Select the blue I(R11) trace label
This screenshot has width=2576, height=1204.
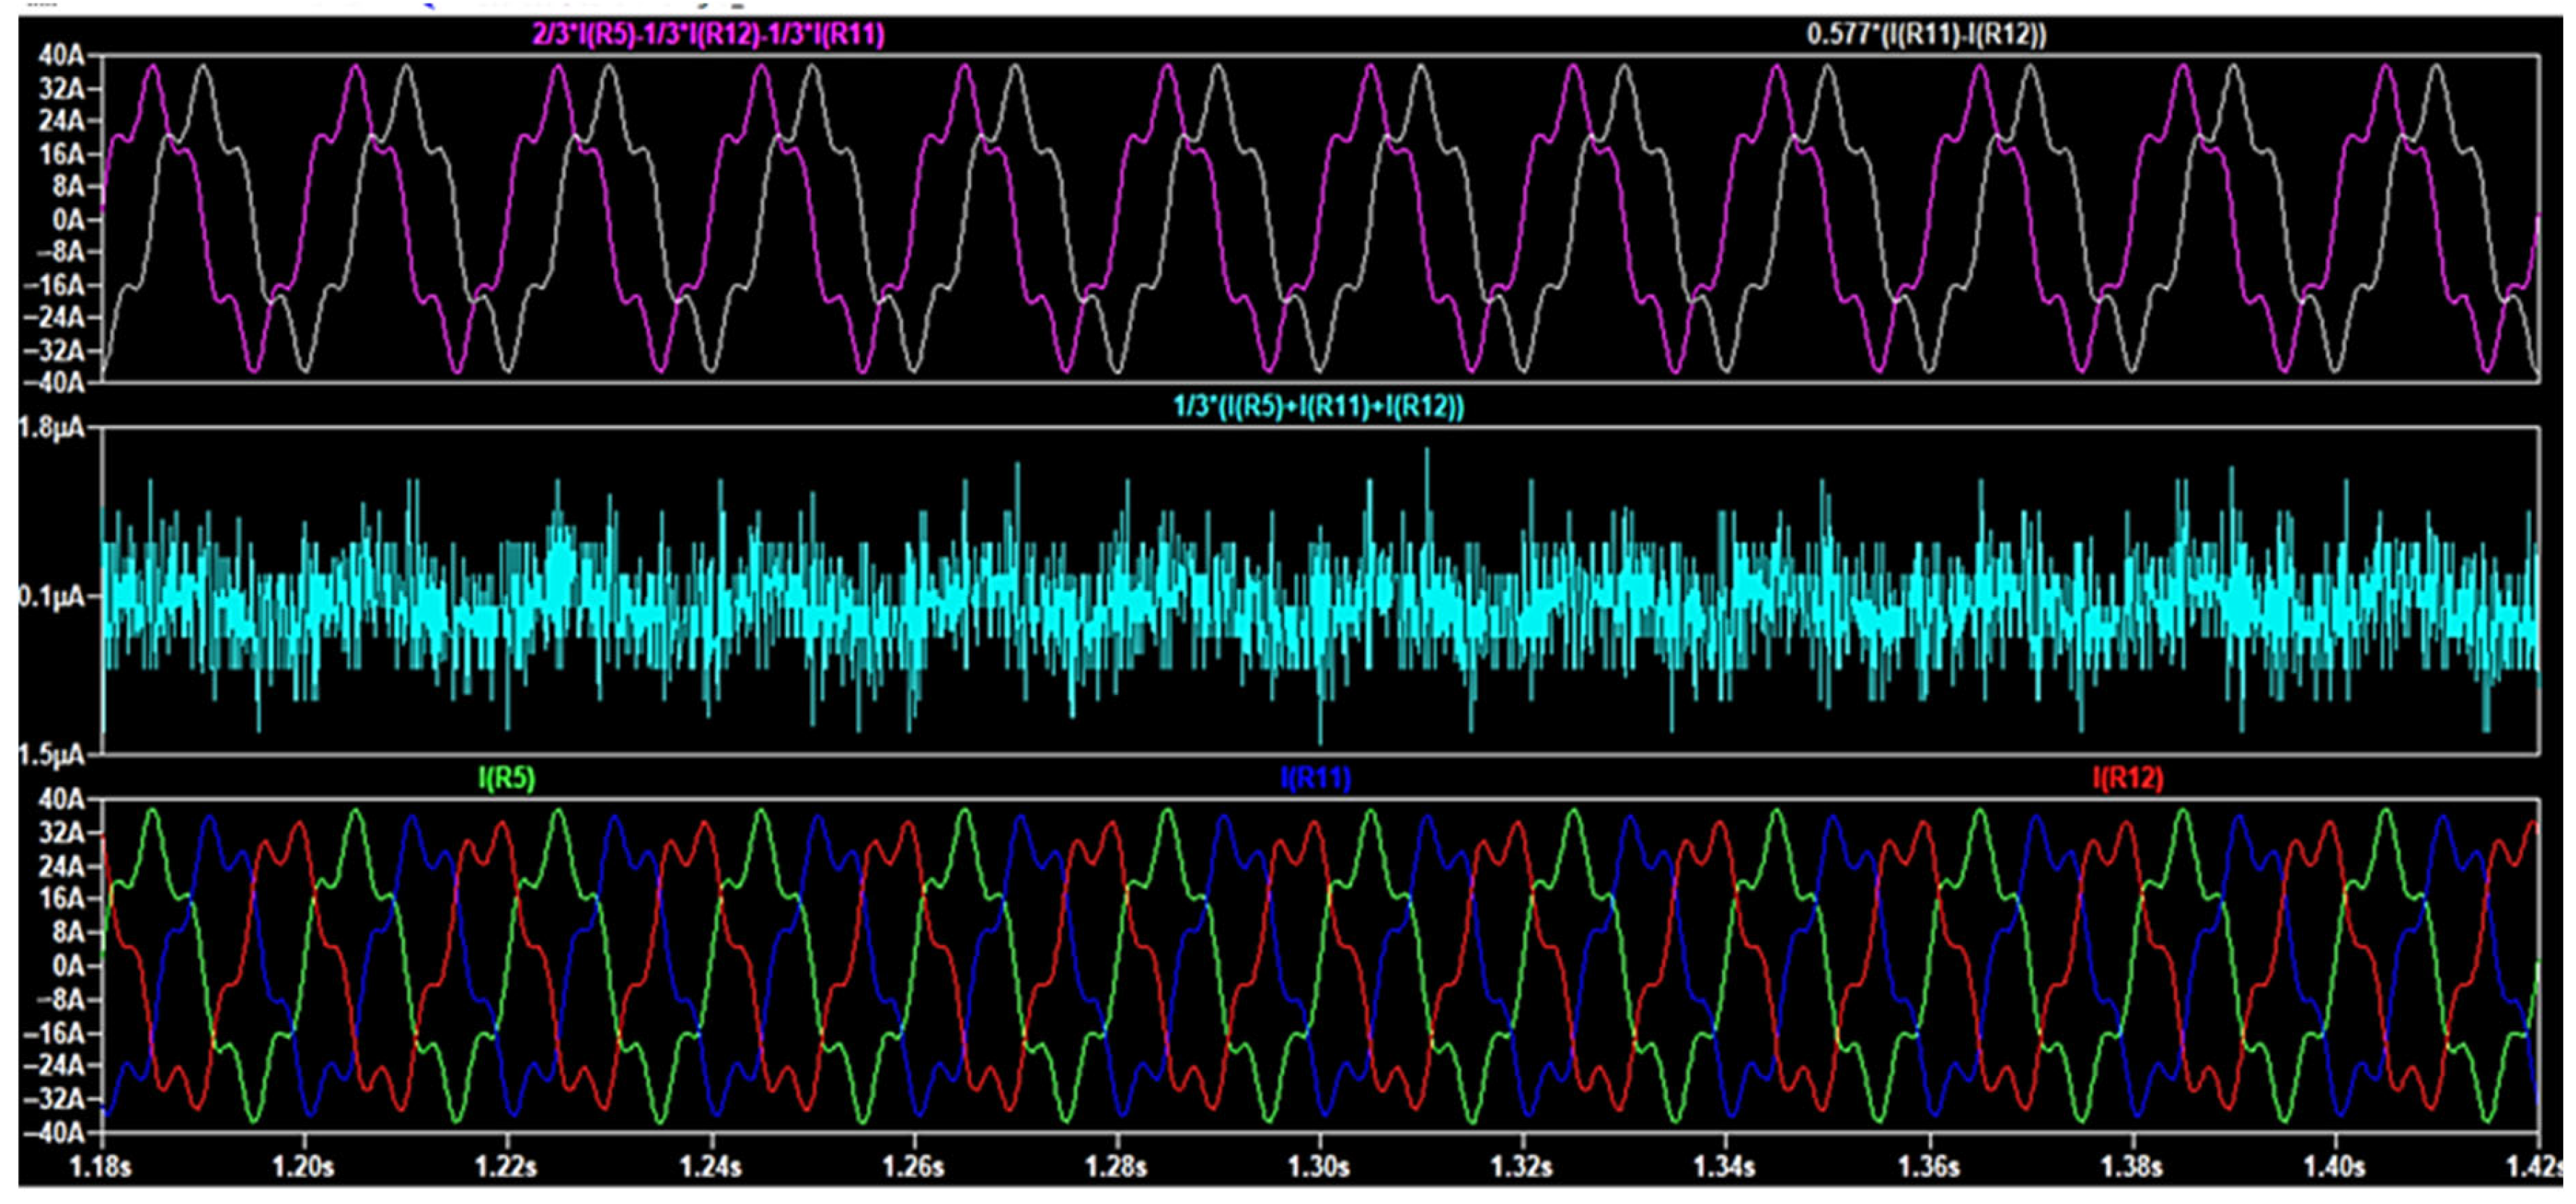click(x=1316, y=778)
